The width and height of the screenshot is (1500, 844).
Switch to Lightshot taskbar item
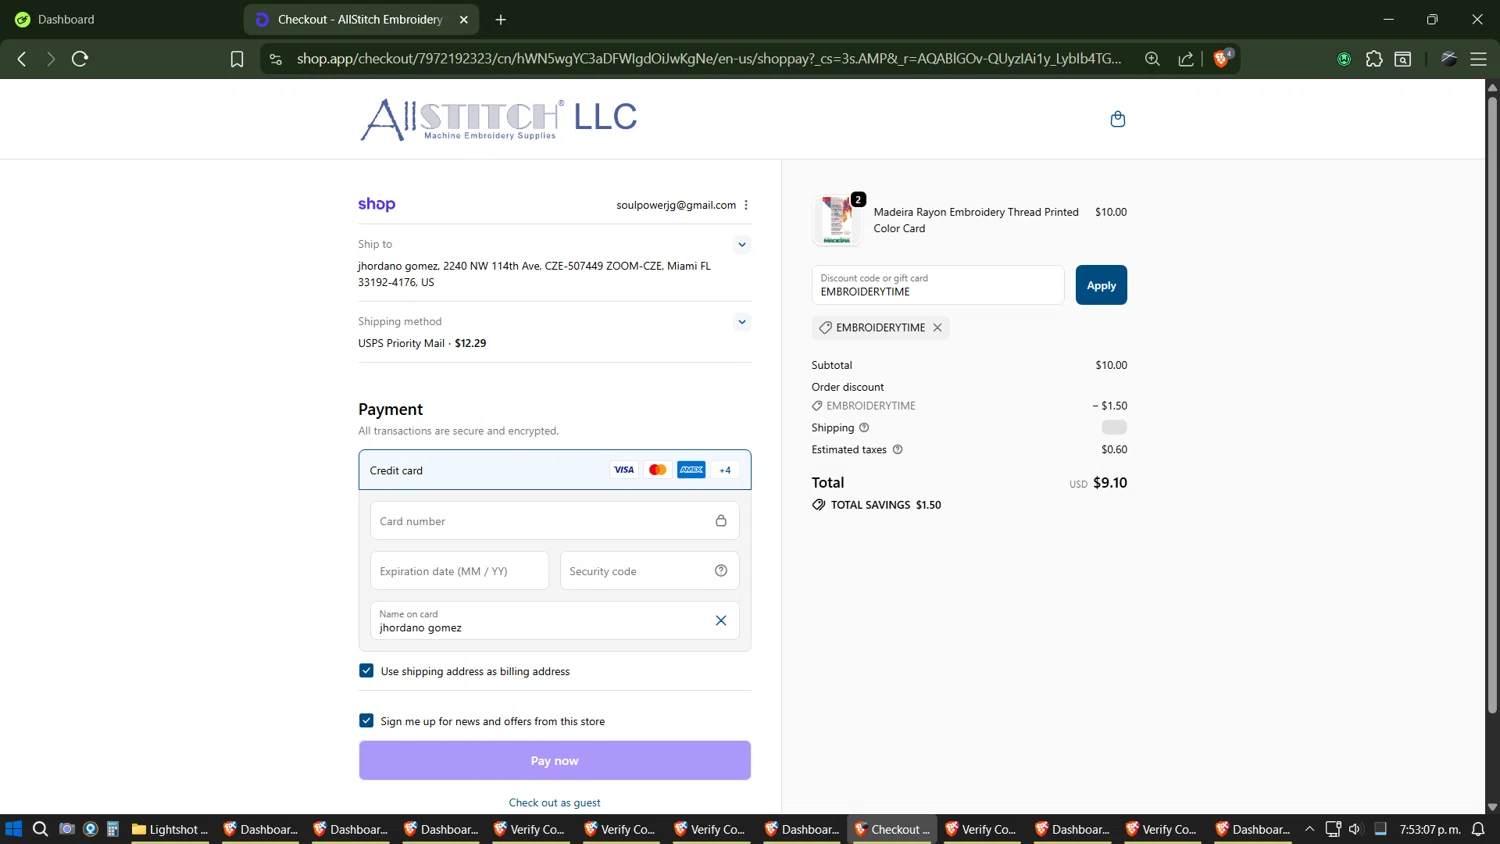coord(170,829)
